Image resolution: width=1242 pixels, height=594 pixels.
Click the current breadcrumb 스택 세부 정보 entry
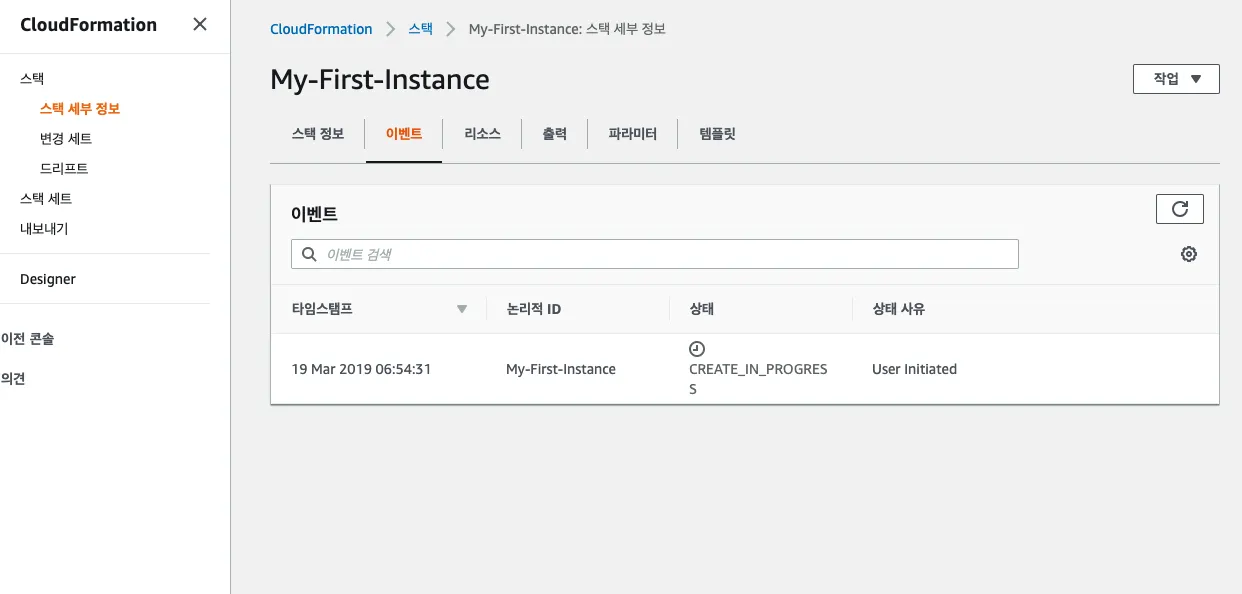567,29
